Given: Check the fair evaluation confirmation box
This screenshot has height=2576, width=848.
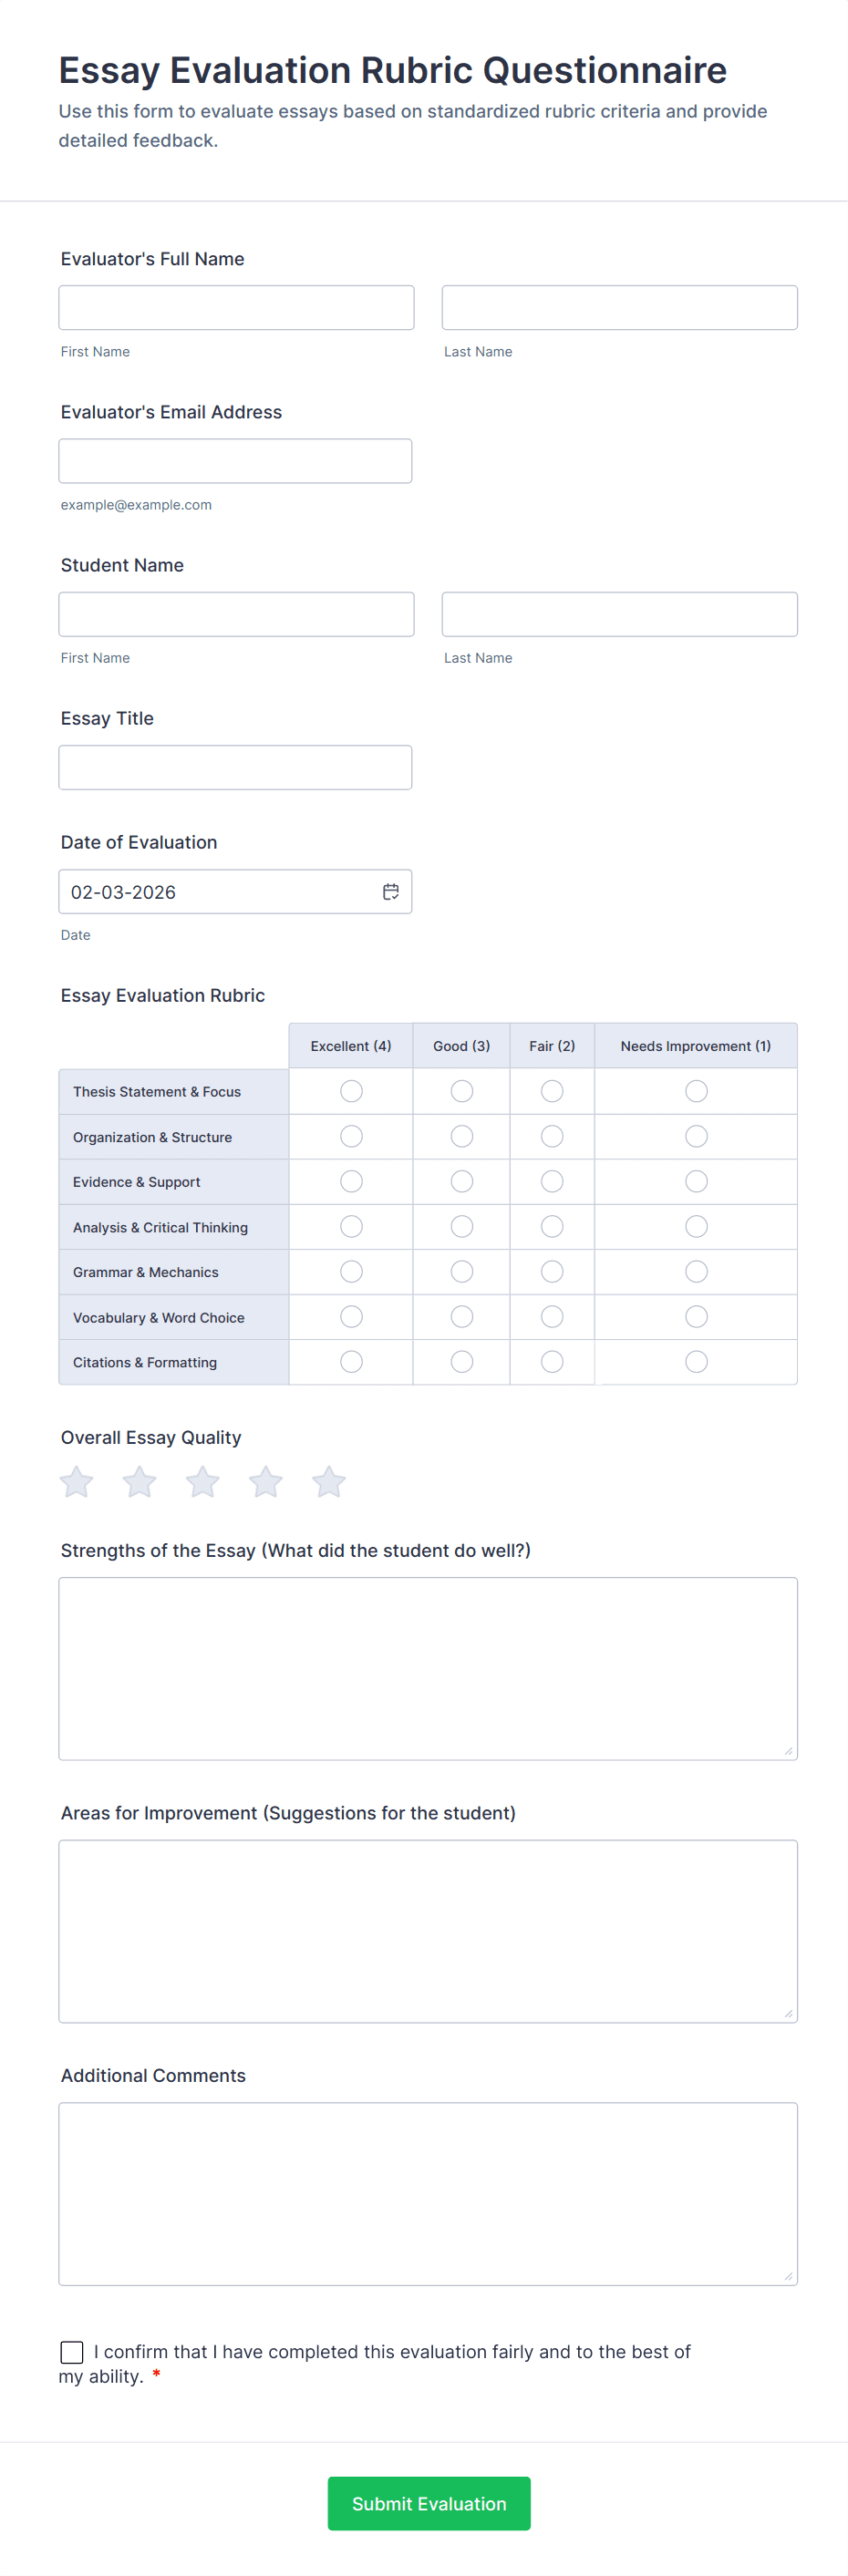Looking at the screenshot, I should (x=72, y=2351).
